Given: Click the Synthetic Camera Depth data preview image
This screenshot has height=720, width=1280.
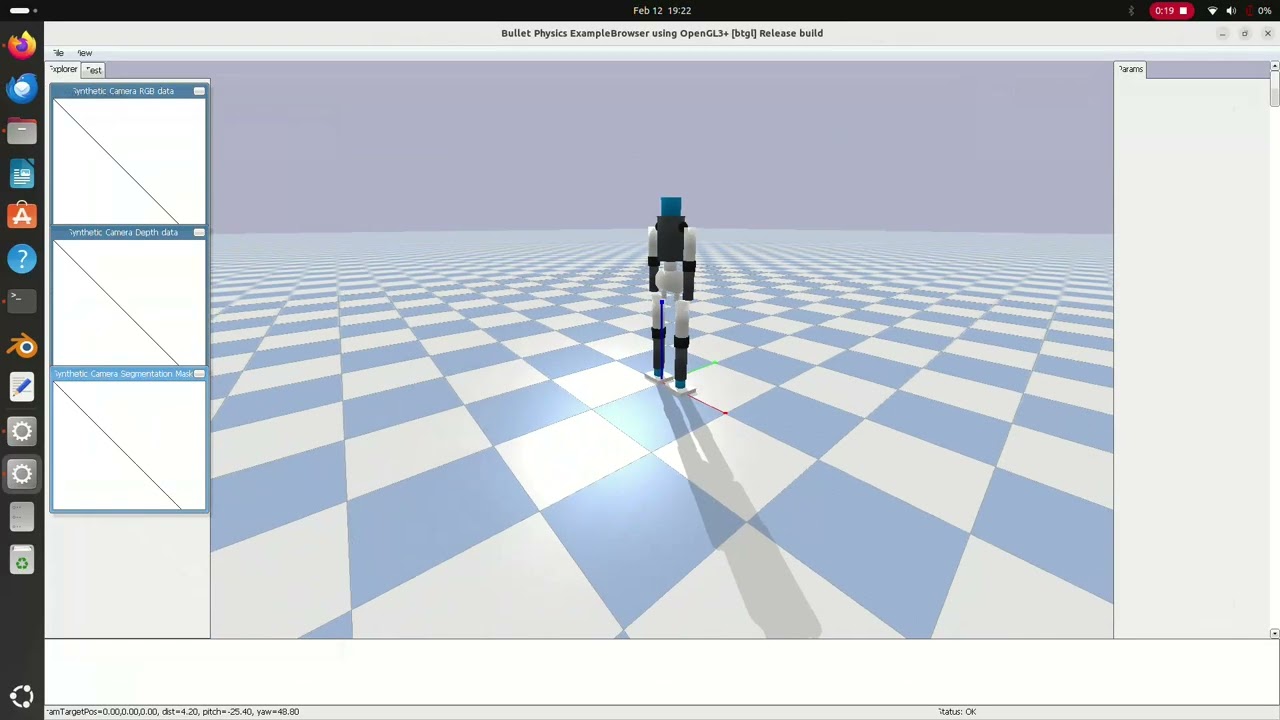Looking at the screenshot, I should pos(129,302).
